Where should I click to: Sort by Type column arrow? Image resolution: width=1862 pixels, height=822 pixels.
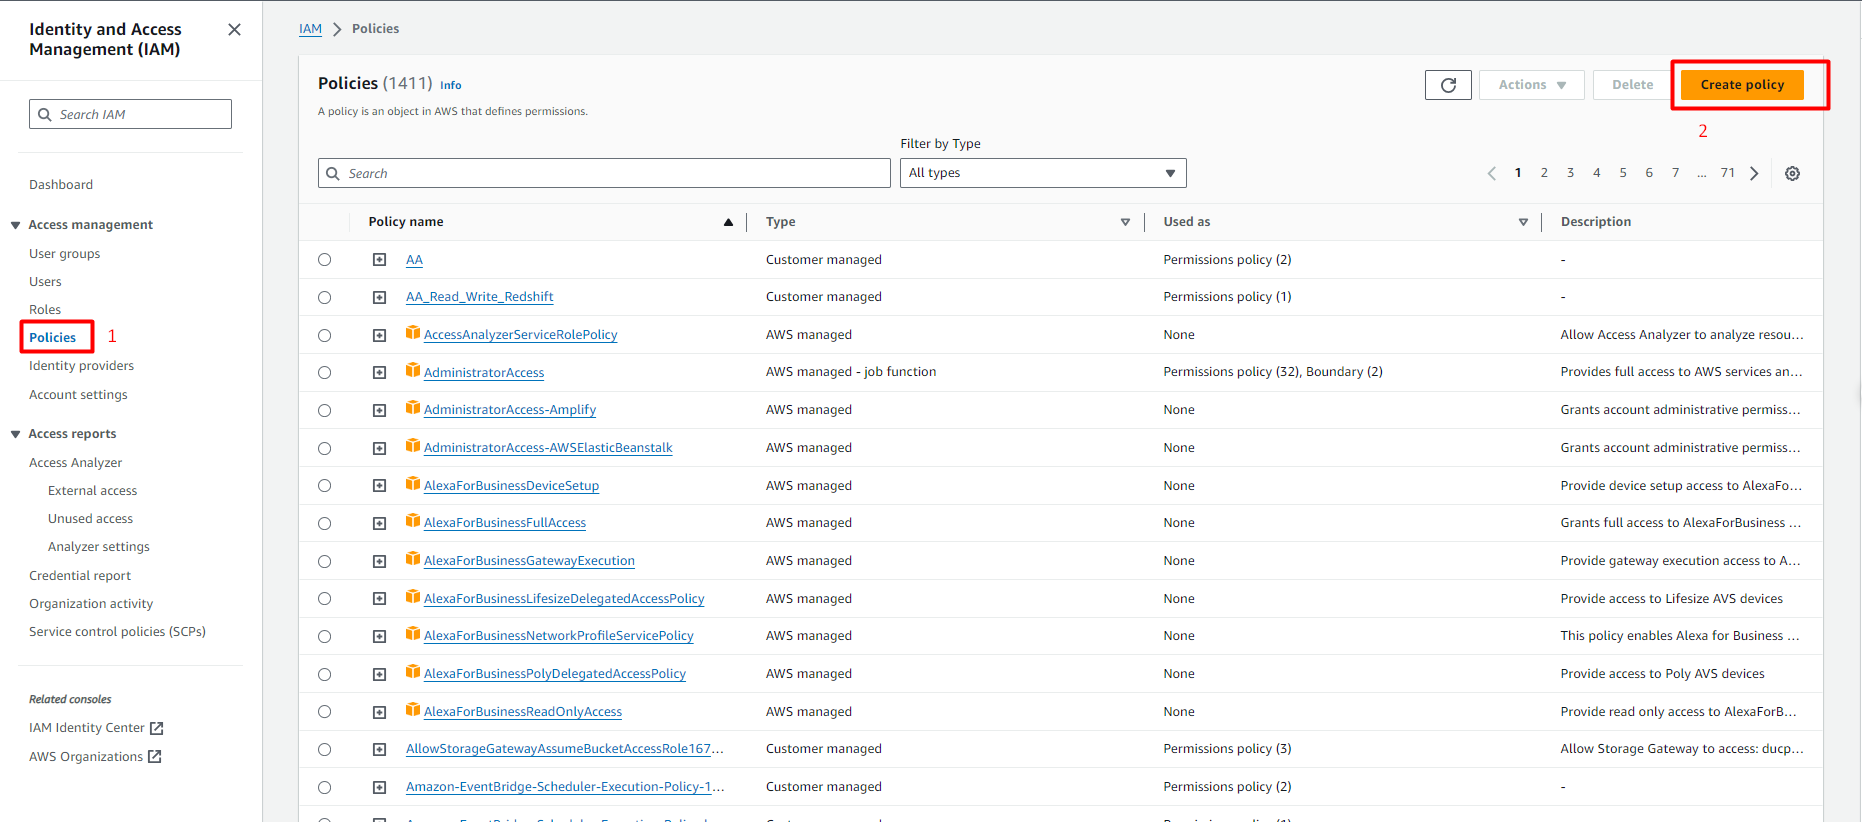coord(1125,223)
